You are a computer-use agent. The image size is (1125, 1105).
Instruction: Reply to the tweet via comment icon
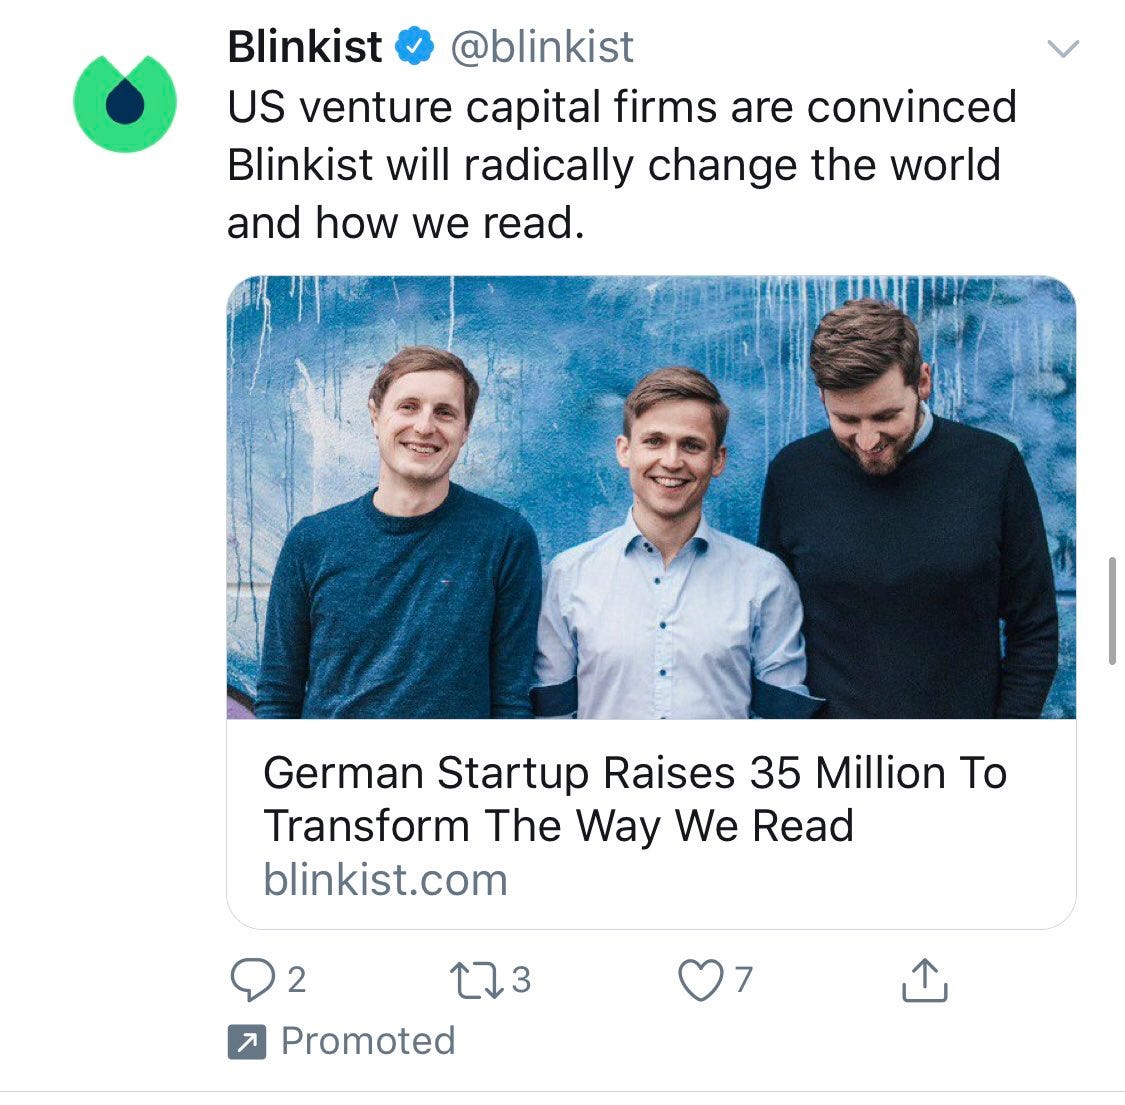pos(252,980)
